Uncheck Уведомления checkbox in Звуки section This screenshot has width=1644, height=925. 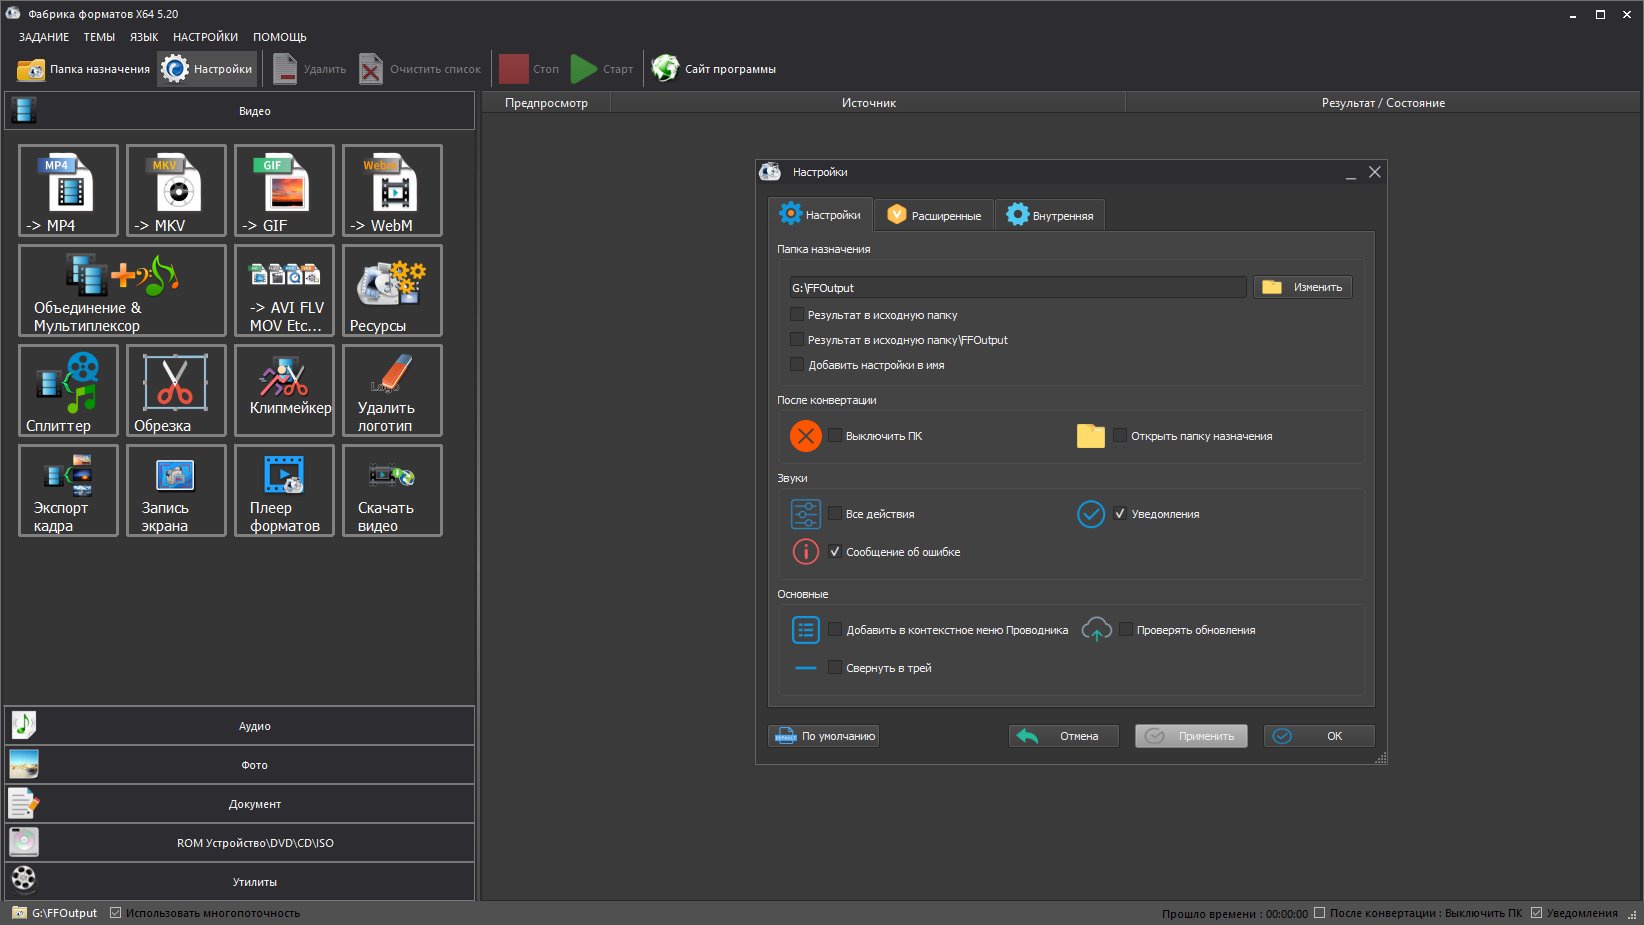(x=1120, y=514)
